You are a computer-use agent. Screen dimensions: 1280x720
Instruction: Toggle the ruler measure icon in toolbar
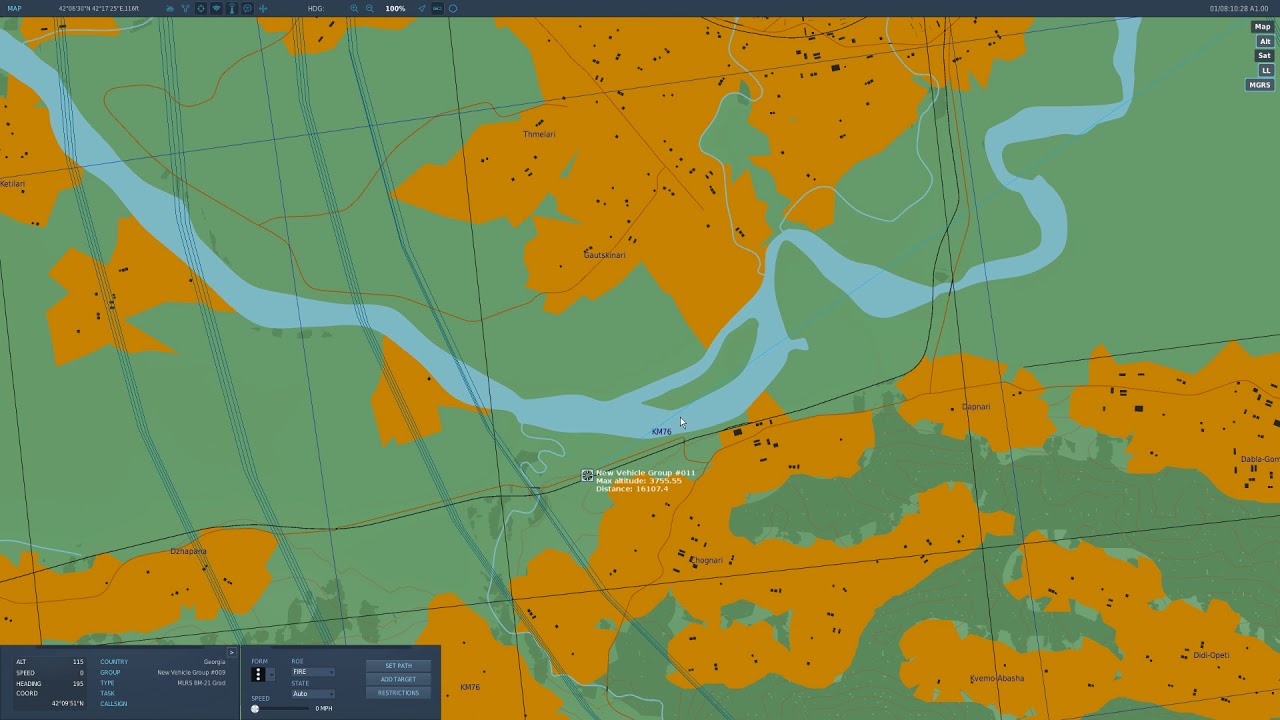pyautogui.click(x=438, y=8)
